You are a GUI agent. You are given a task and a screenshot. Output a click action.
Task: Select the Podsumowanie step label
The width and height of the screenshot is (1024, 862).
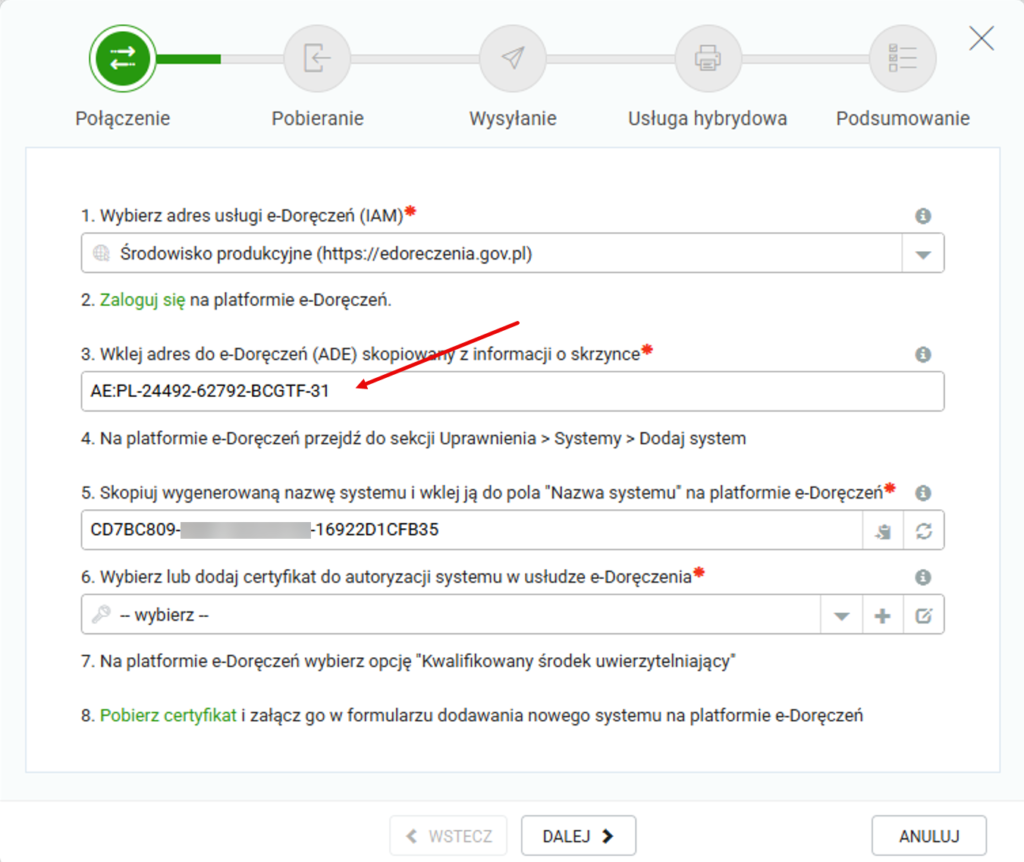[x=903, y=118]
